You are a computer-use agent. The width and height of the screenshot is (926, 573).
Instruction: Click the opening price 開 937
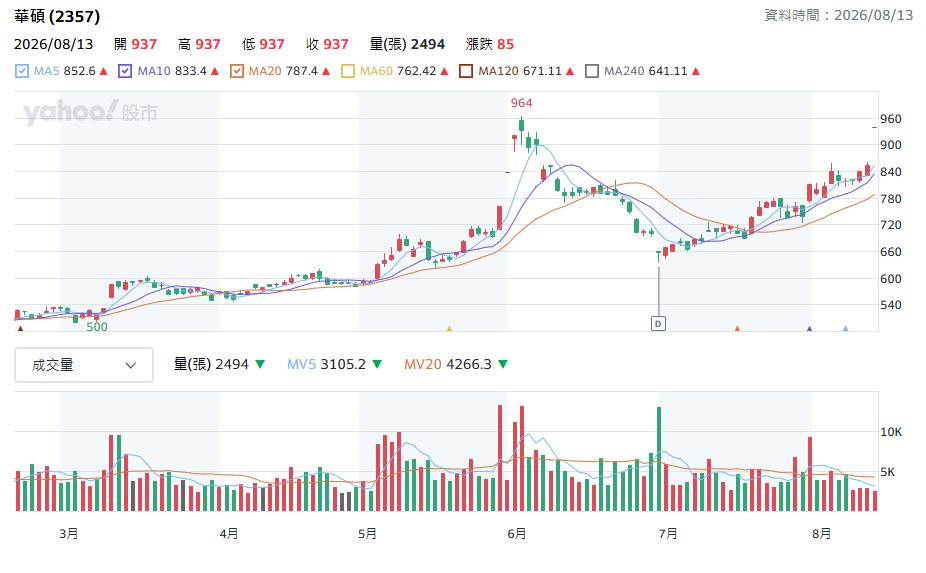tap(135, 44)
